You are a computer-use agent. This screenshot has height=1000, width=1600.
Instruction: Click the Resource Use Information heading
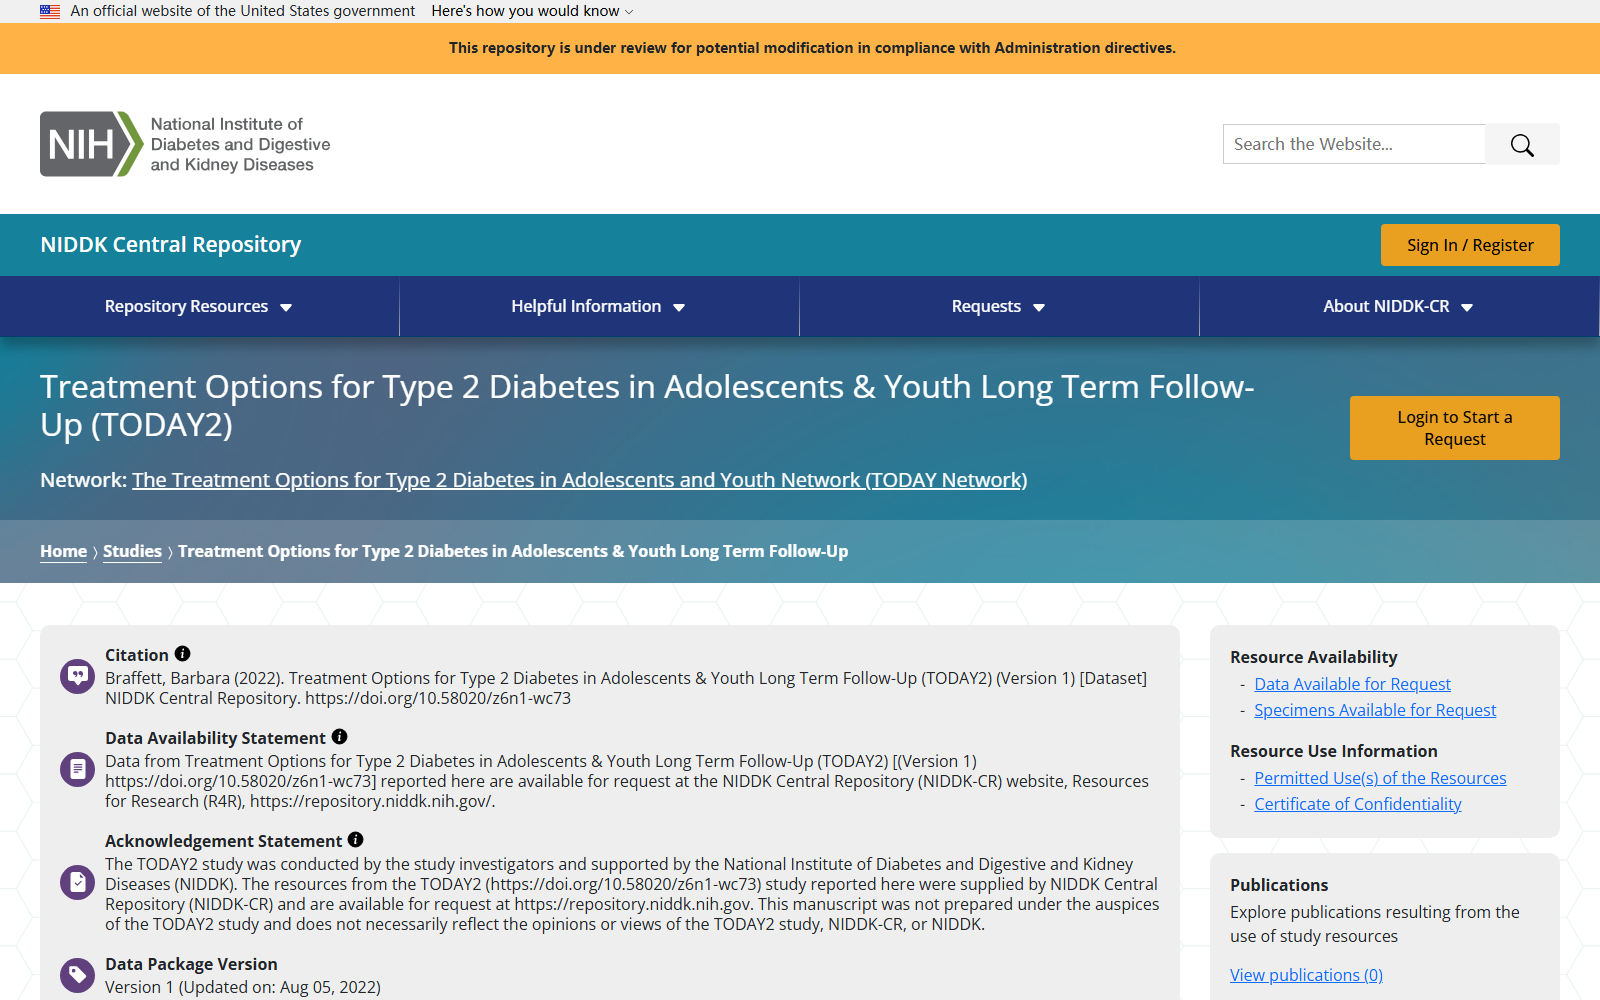pyautogui.click(x=1333, y=751)
